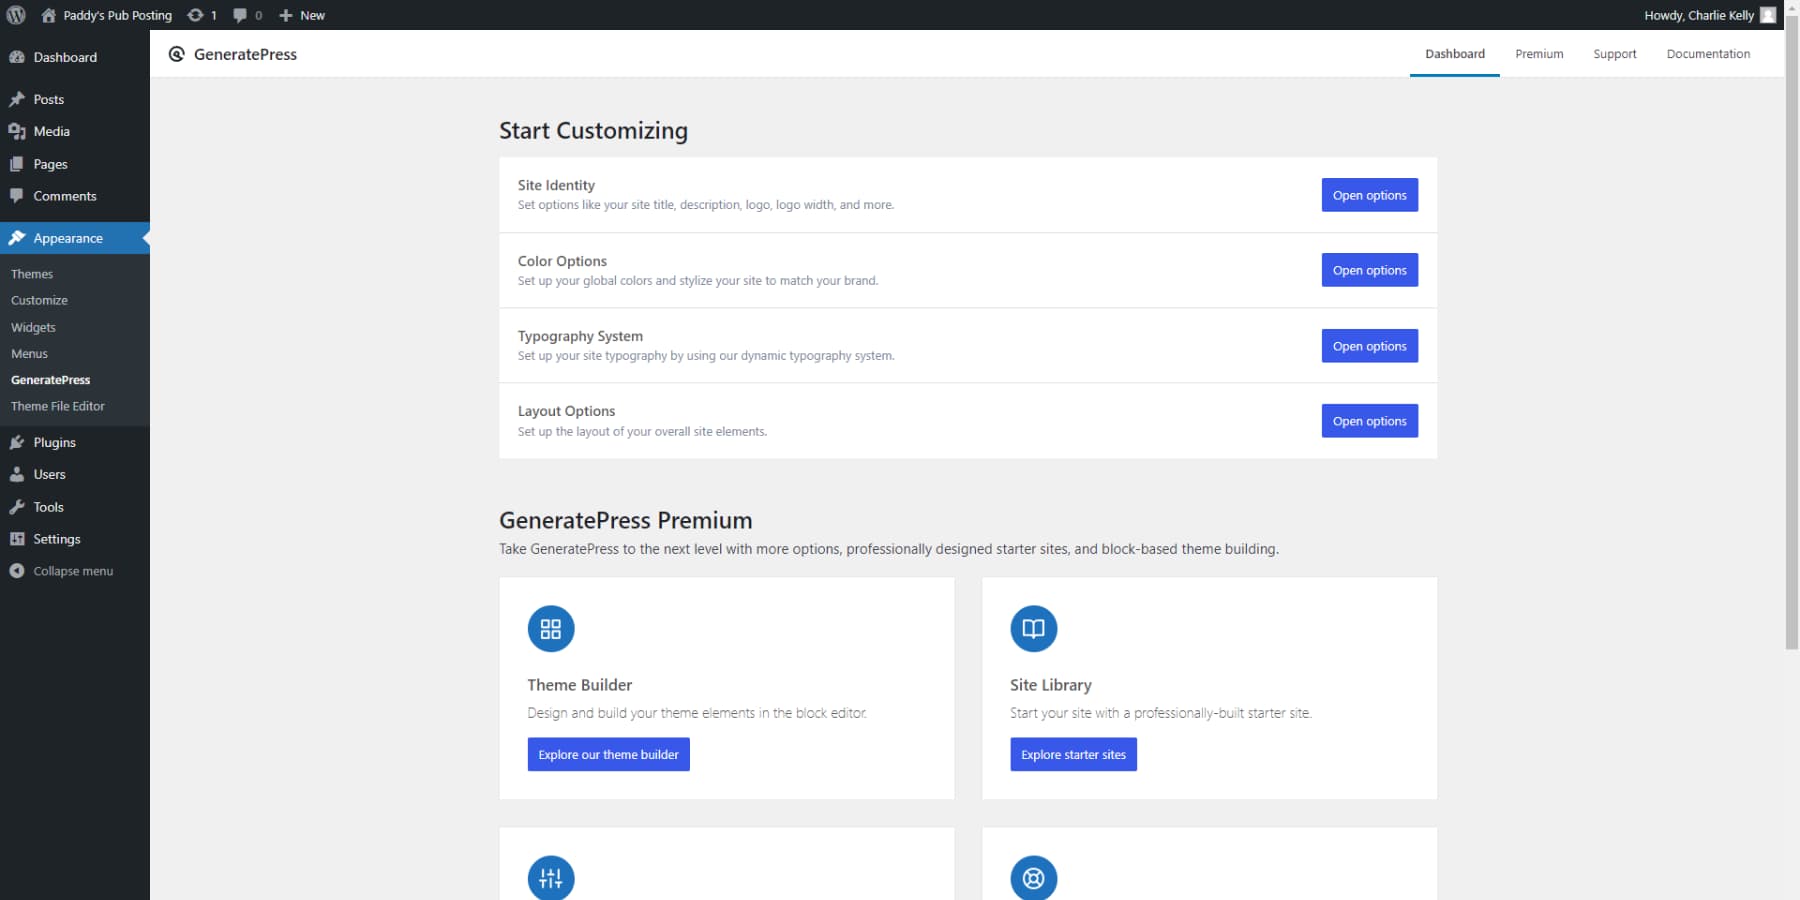This screenshot has width=1800, height=900.
Task: Click Explore our theme builder
Action: pyautogui.click(x=608, y=754)
